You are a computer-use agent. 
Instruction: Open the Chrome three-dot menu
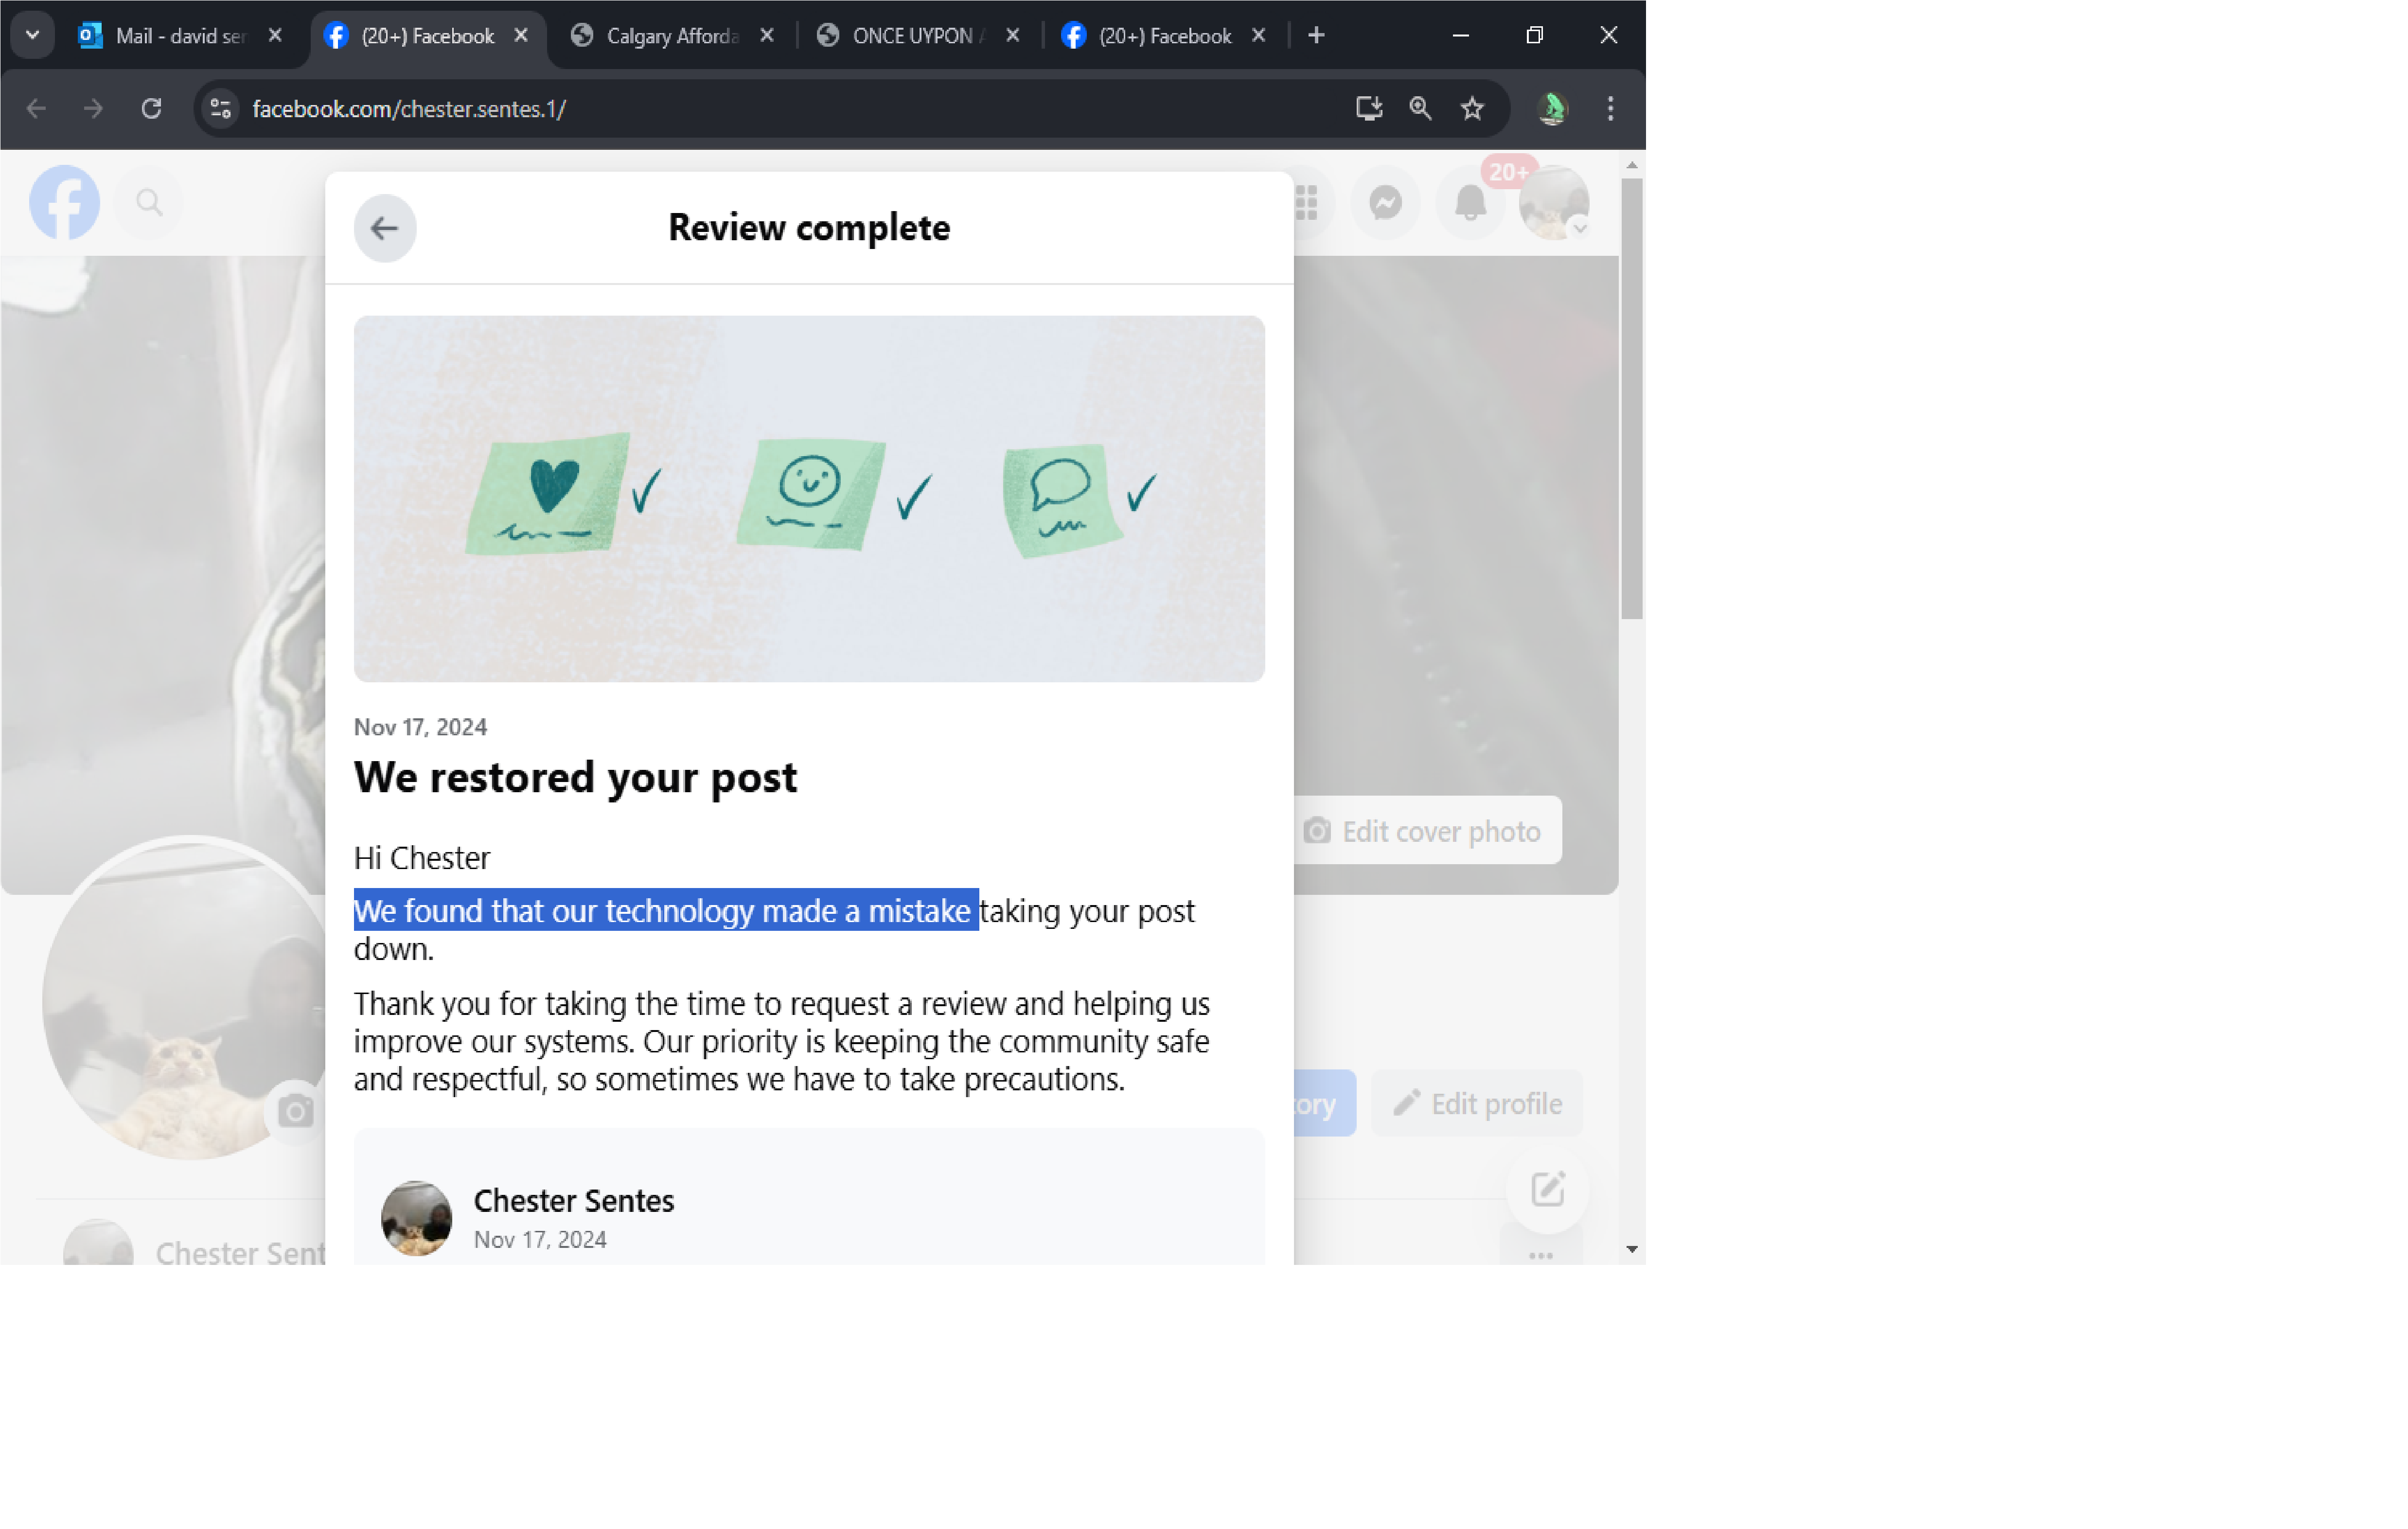pos(1610,108)
